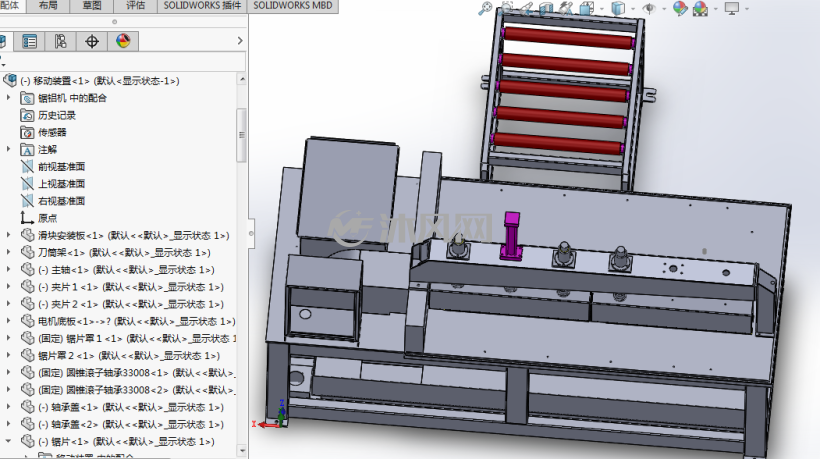Select the 移动装置<1> assembly node
The image size is (820, 459).
[100, 81]
